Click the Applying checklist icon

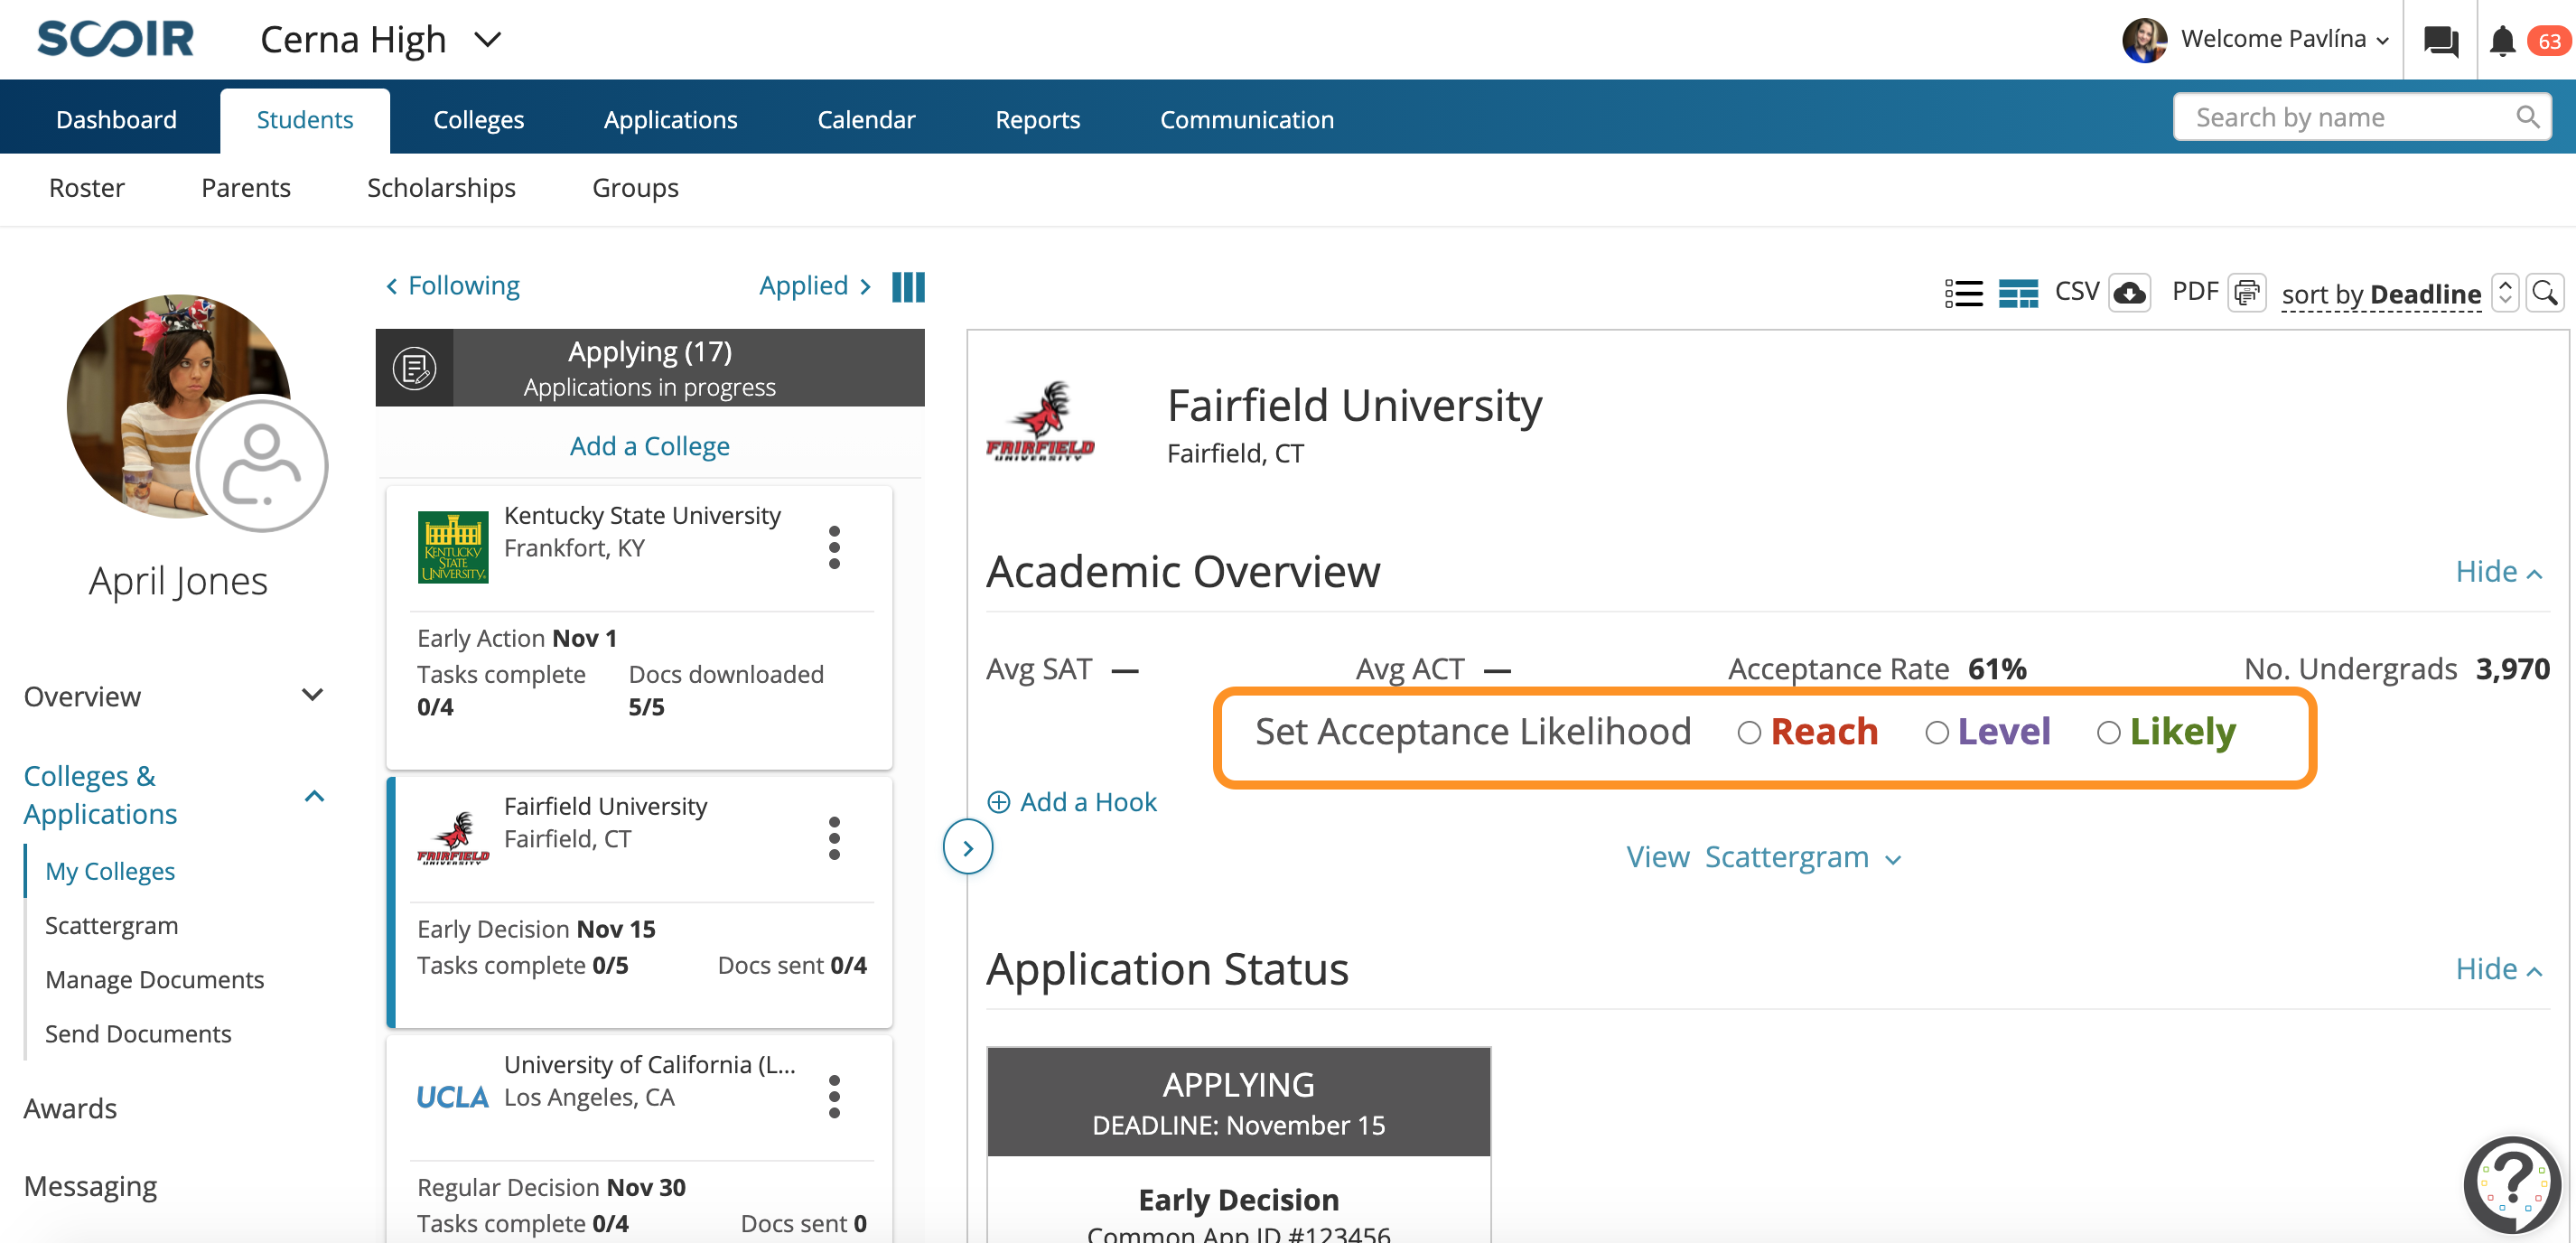414,368
